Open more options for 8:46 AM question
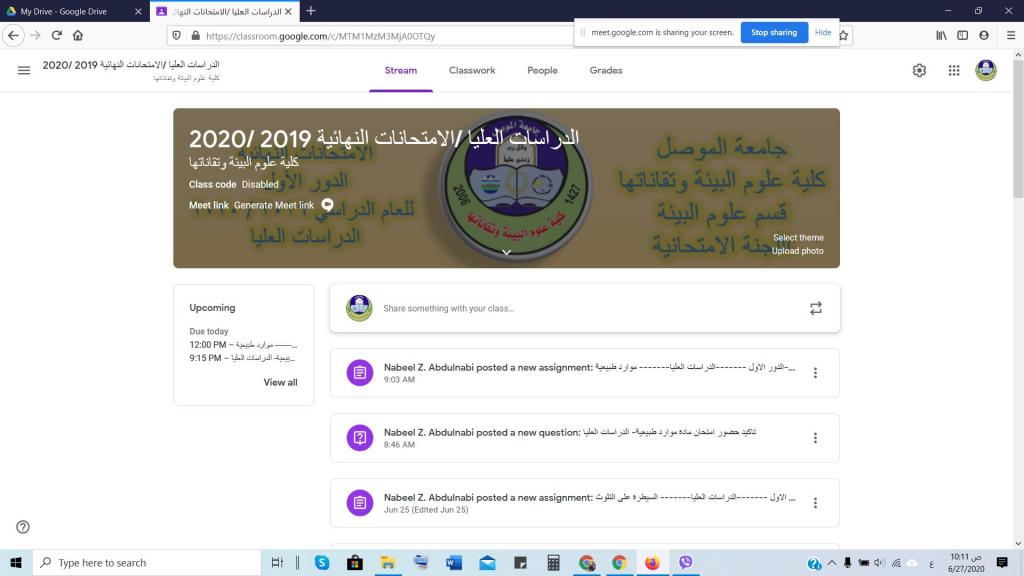1024x576 pixels. point(815,438)
